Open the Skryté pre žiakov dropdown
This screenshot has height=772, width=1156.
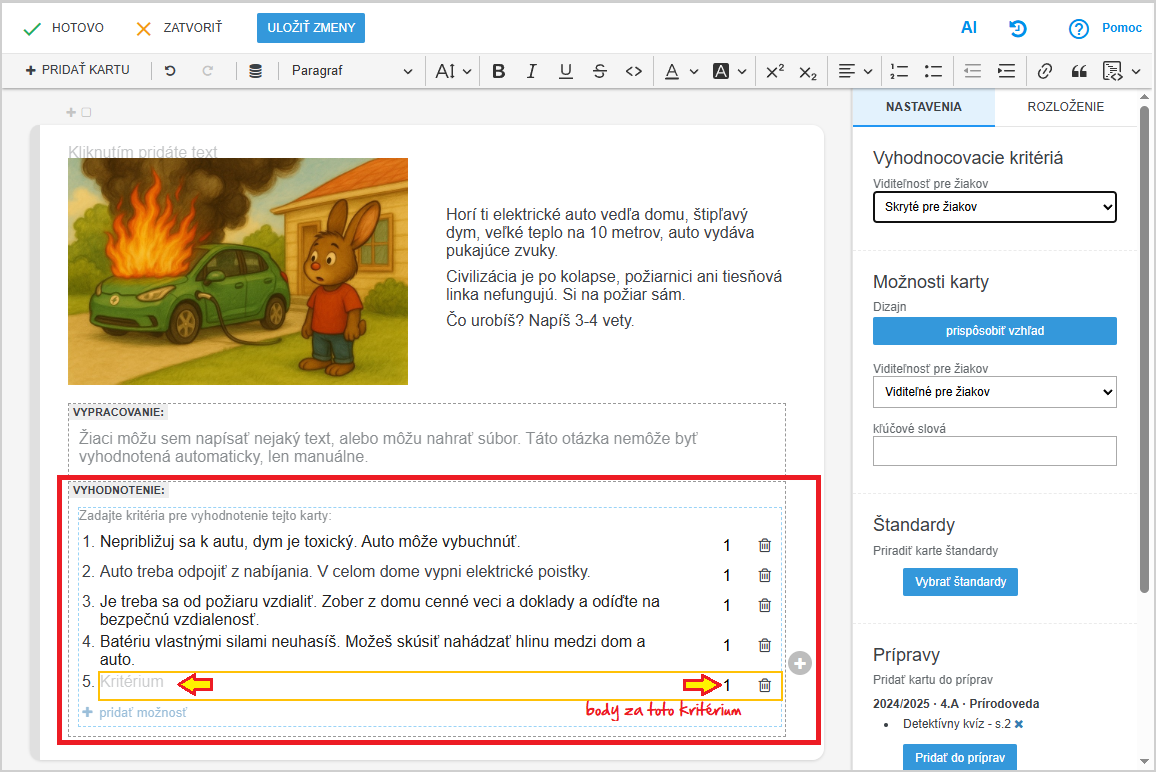point(995,207)
